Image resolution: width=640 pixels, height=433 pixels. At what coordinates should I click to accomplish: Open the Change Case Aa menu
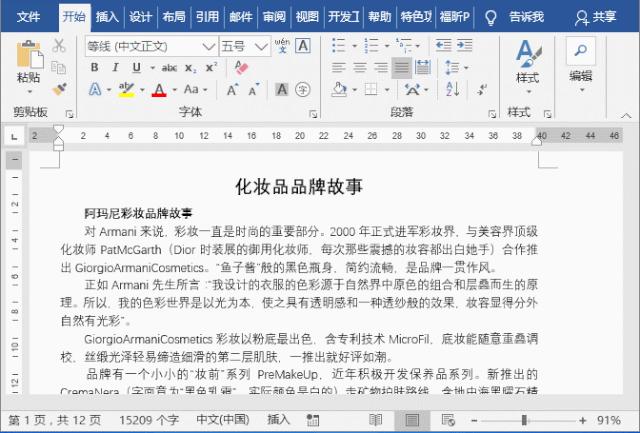click(196, 89)
